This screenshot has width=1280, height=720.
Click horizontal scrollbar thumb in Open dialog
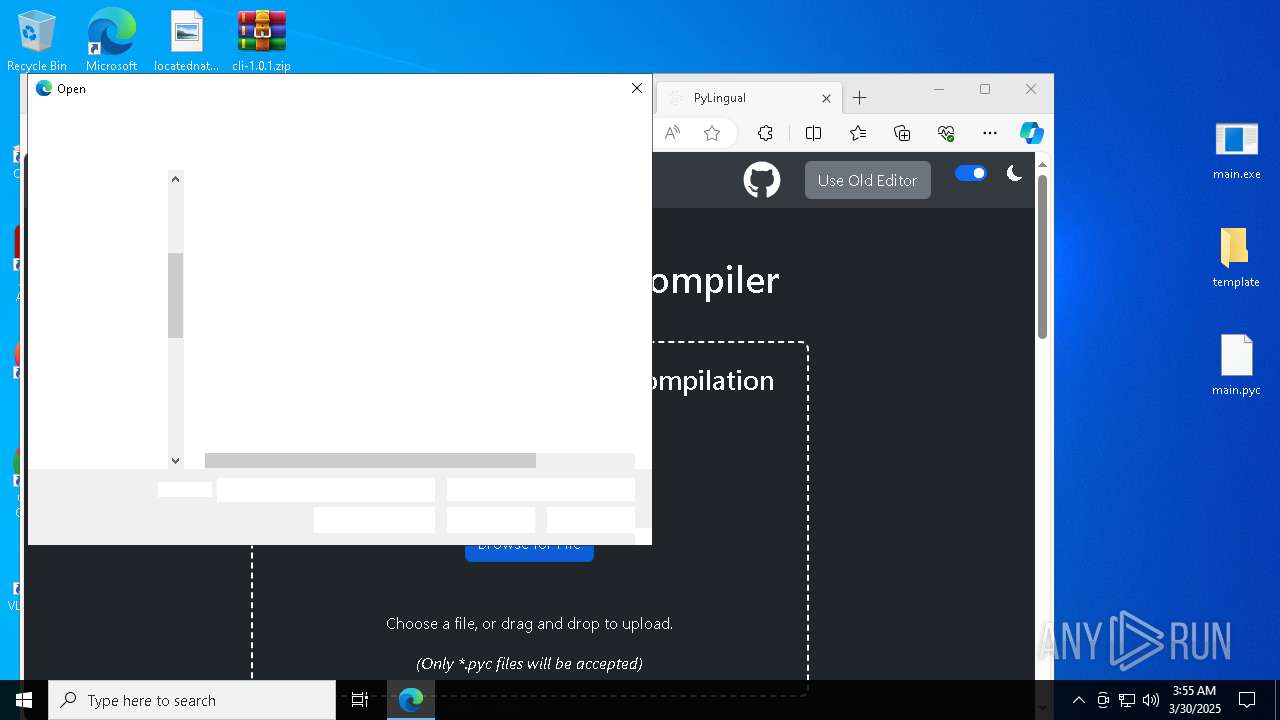(x=370, y=460)
